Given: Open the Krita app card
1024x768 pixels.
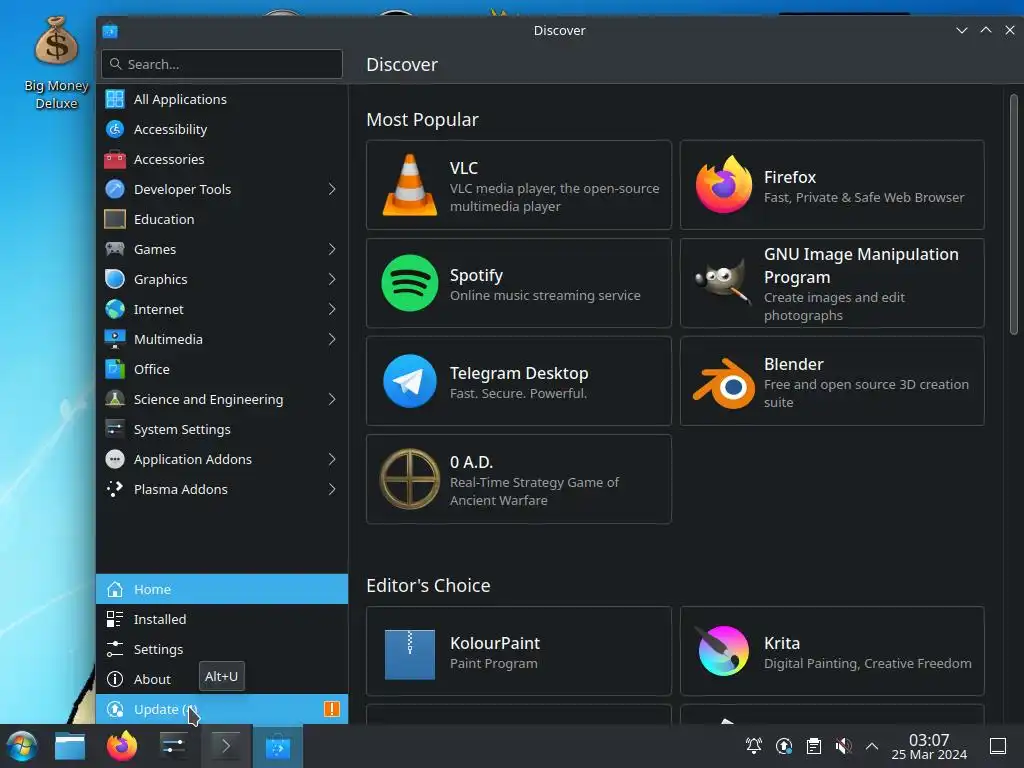Looking at the screenshot, I should click(x=832, y=651).
